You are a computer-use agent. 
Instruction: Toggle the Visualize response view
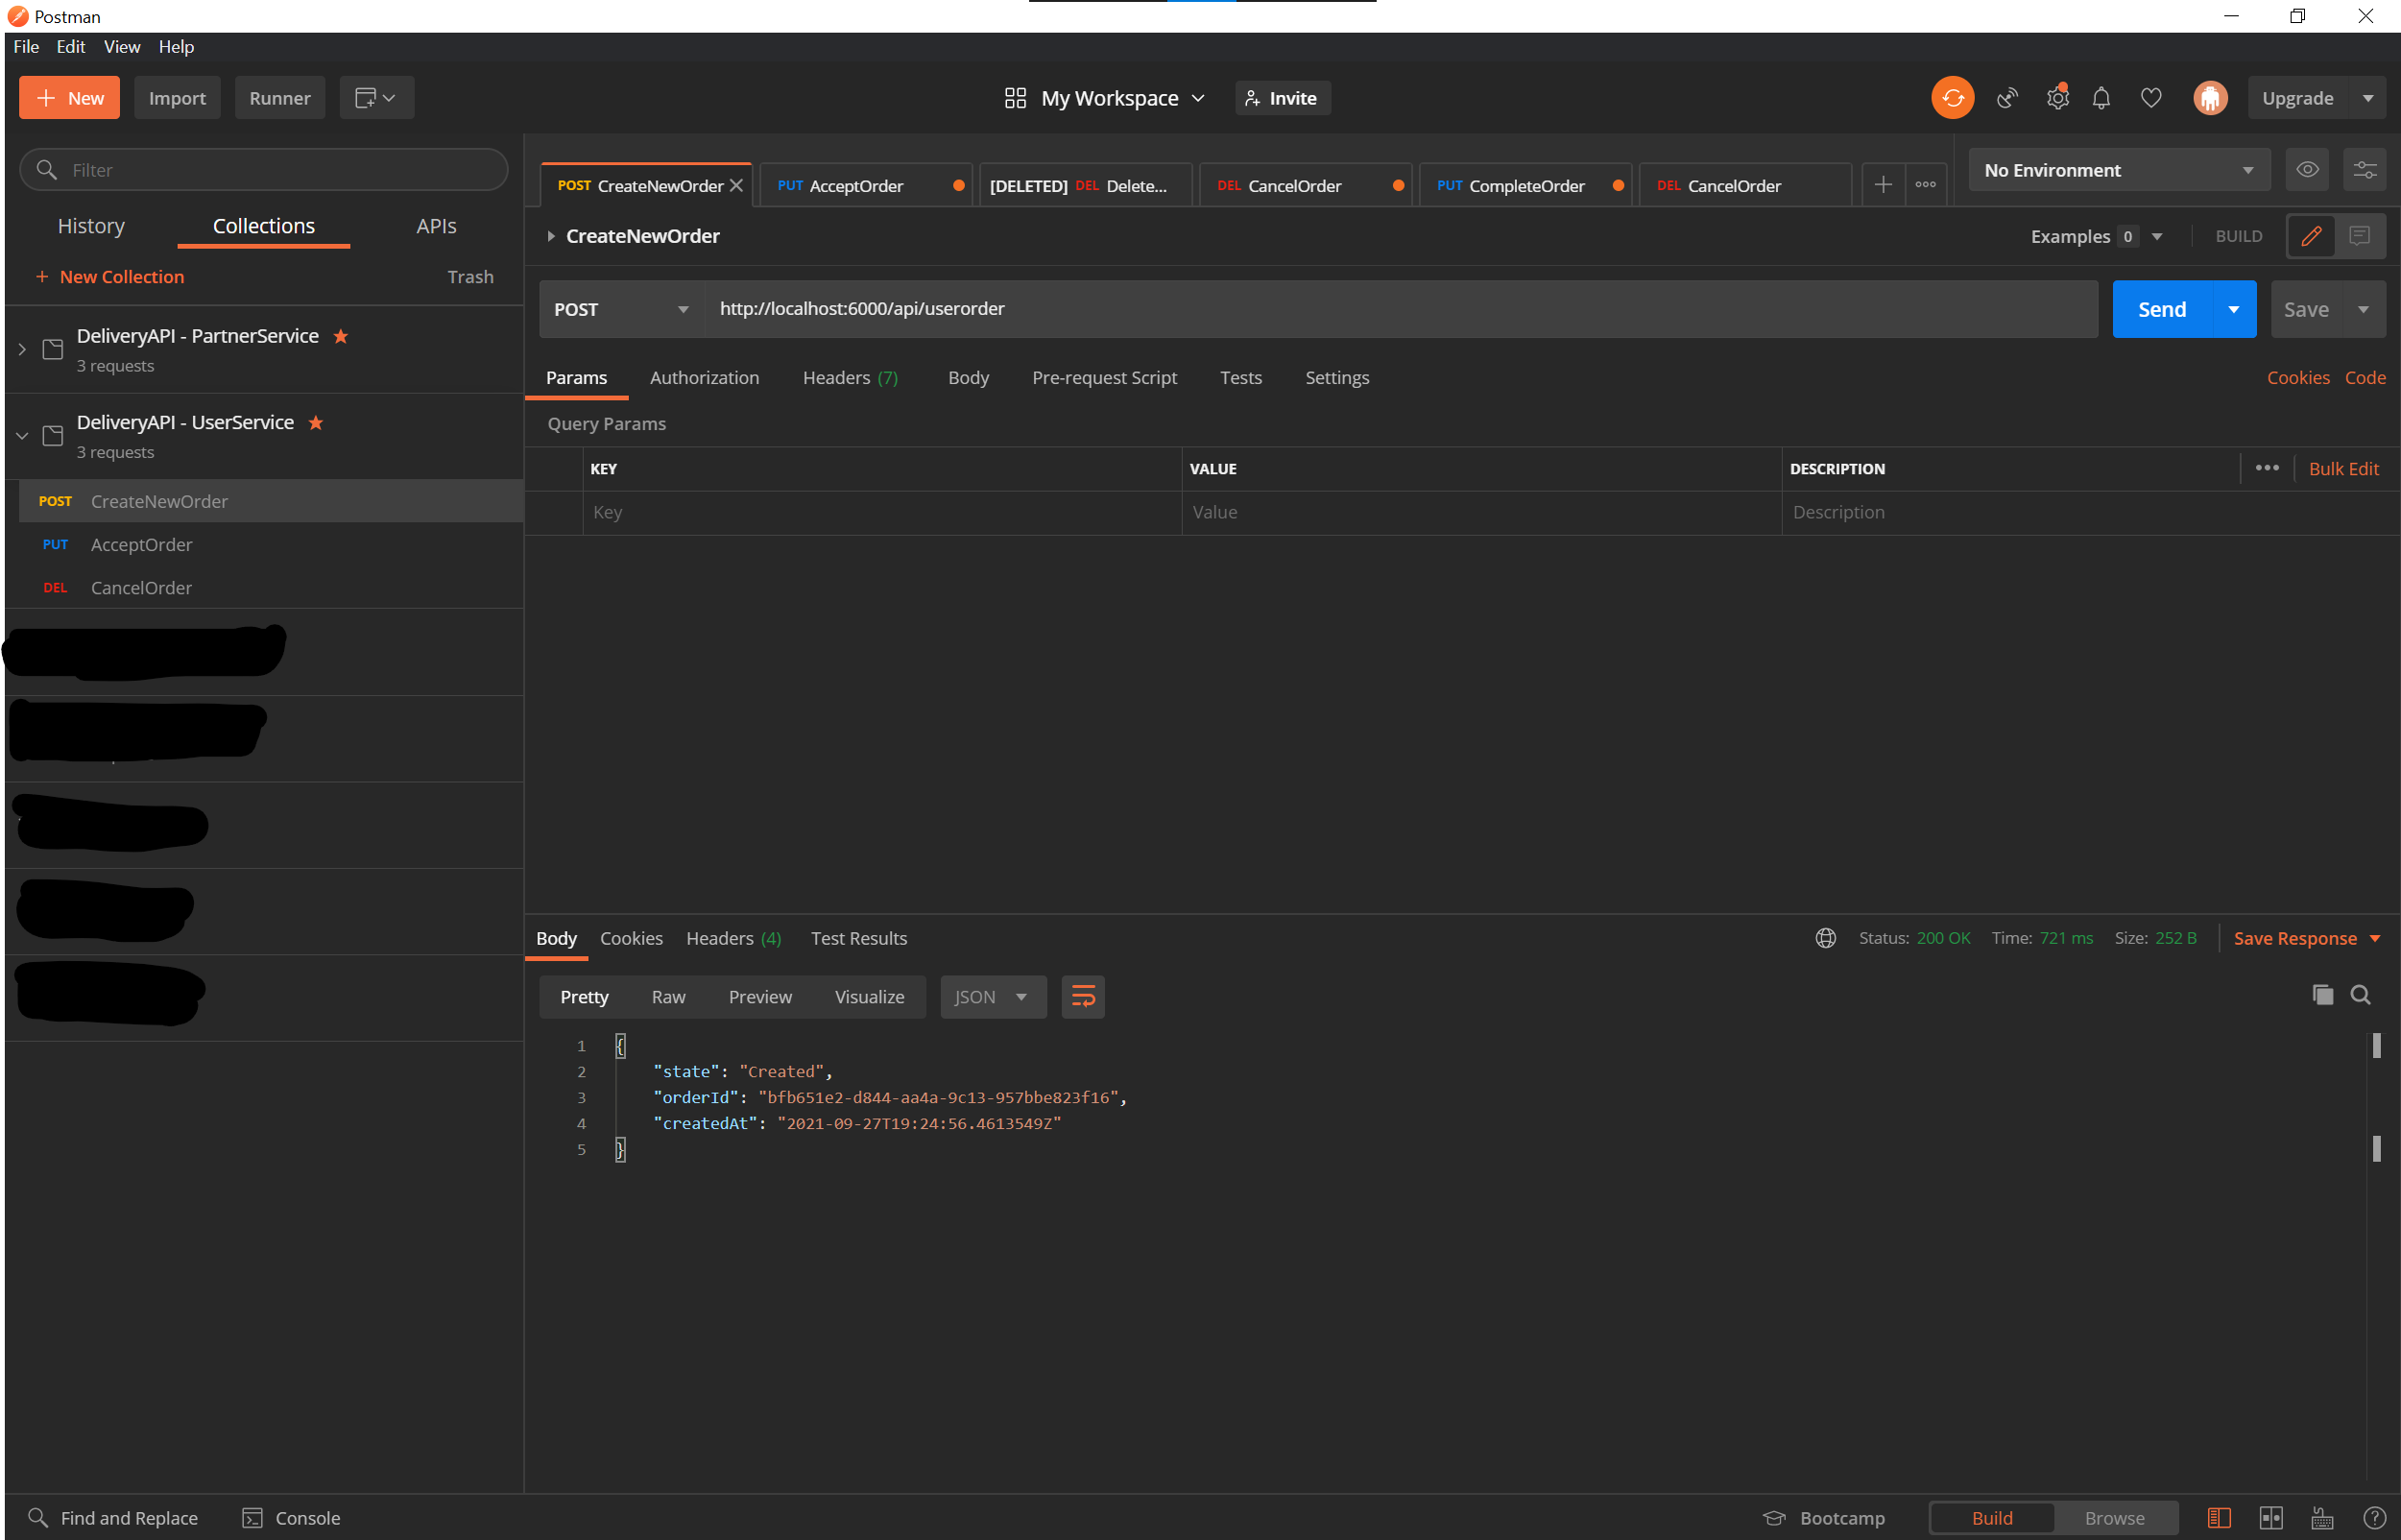coord(870,998)
